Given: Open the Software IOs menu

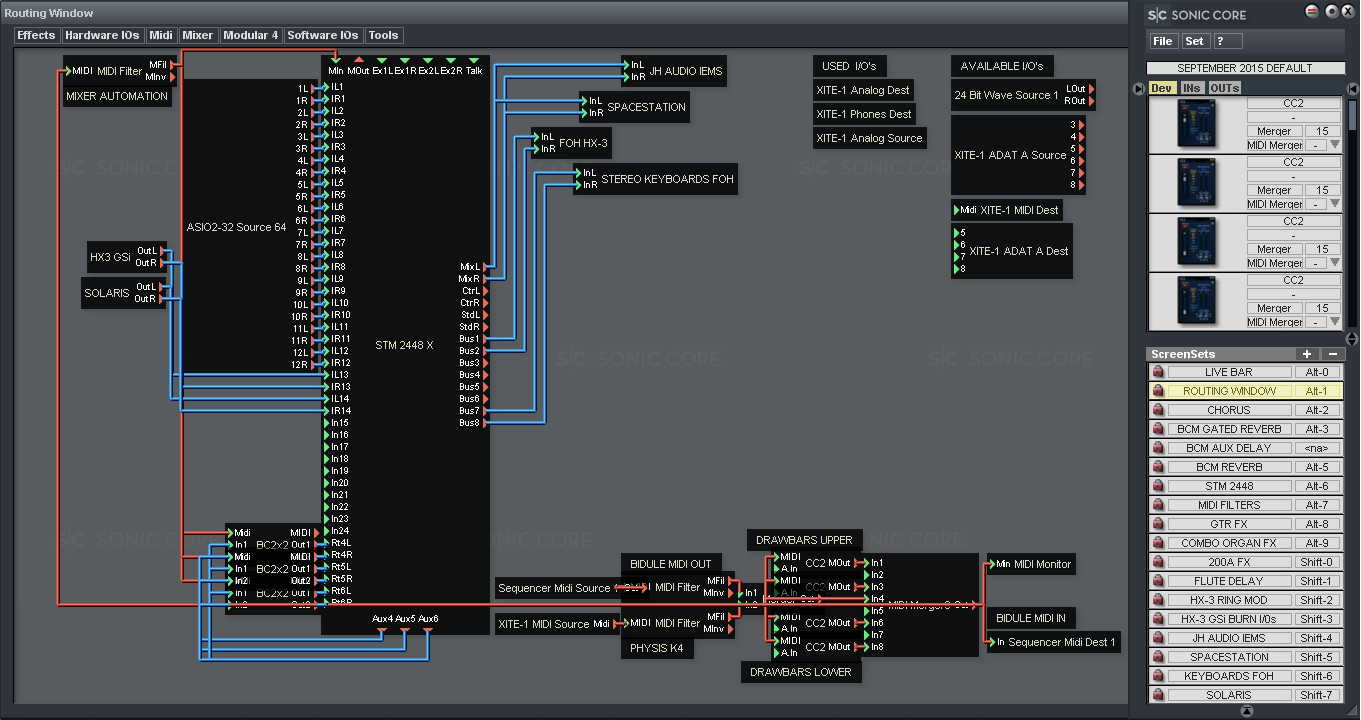Looking at the screenshot, I should (323, 35).
